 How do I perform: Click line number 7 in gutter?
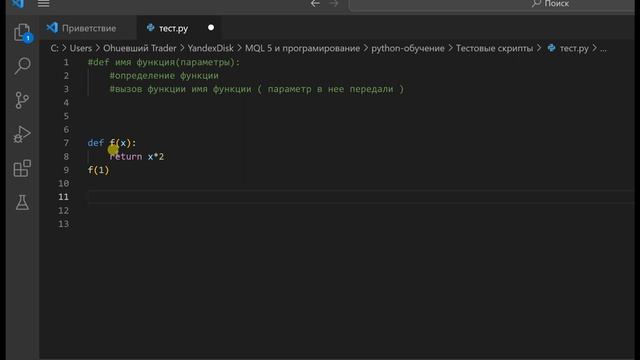point(66,143)
